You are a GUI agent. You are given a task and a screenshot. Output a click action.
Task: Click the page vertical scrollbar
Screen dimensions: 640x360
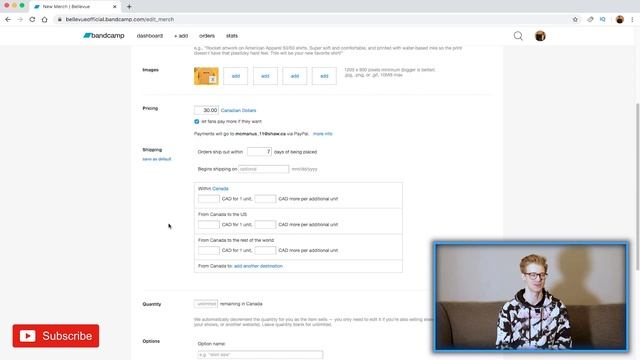coord(638,186)
